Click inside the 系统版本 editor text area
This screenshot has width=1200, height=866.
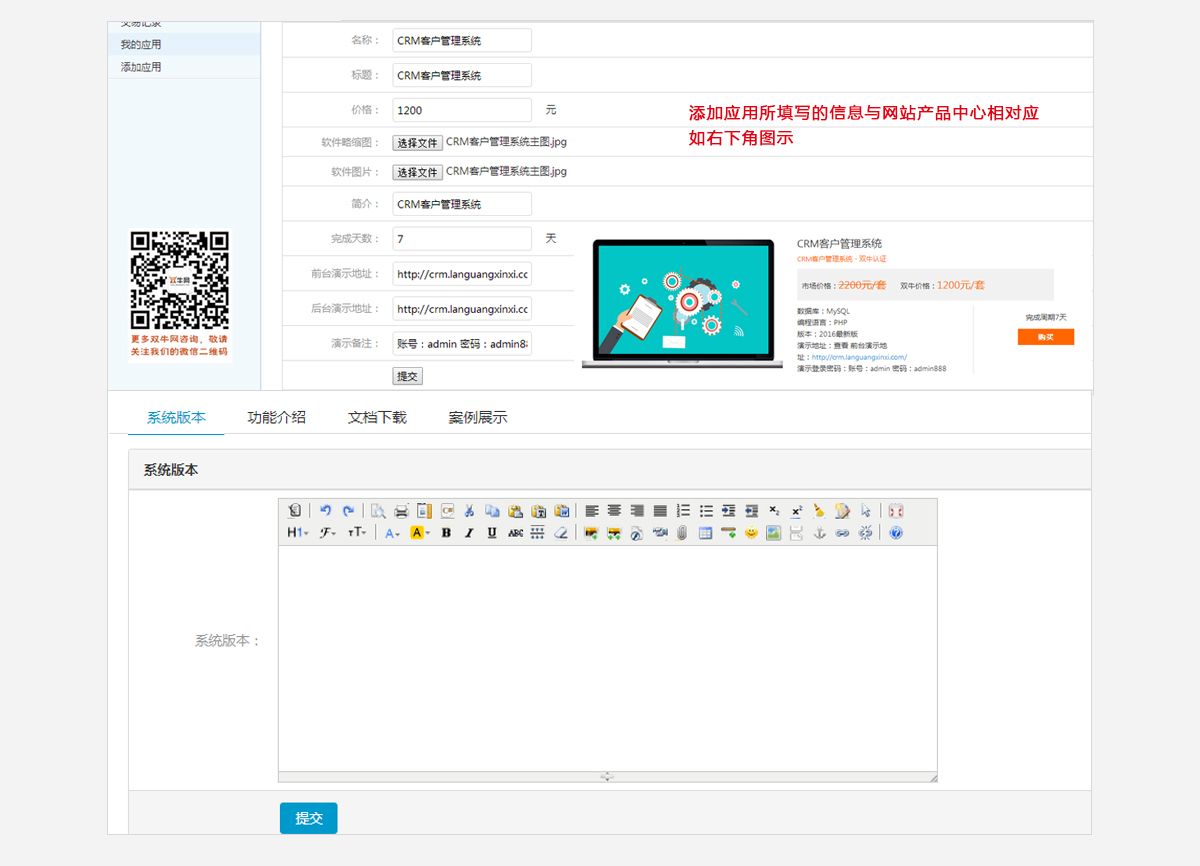pos(608,658)
